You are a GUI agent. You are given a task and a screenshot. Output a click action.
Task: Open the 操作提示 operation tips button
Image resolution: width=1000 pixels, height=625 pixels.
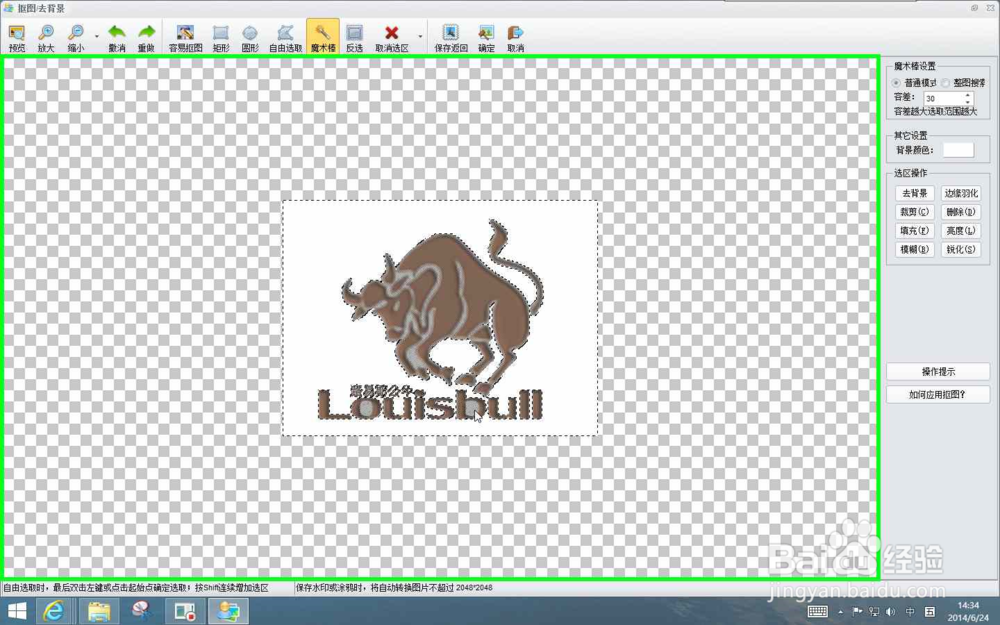pyautogui.click(x=938, y=371)
